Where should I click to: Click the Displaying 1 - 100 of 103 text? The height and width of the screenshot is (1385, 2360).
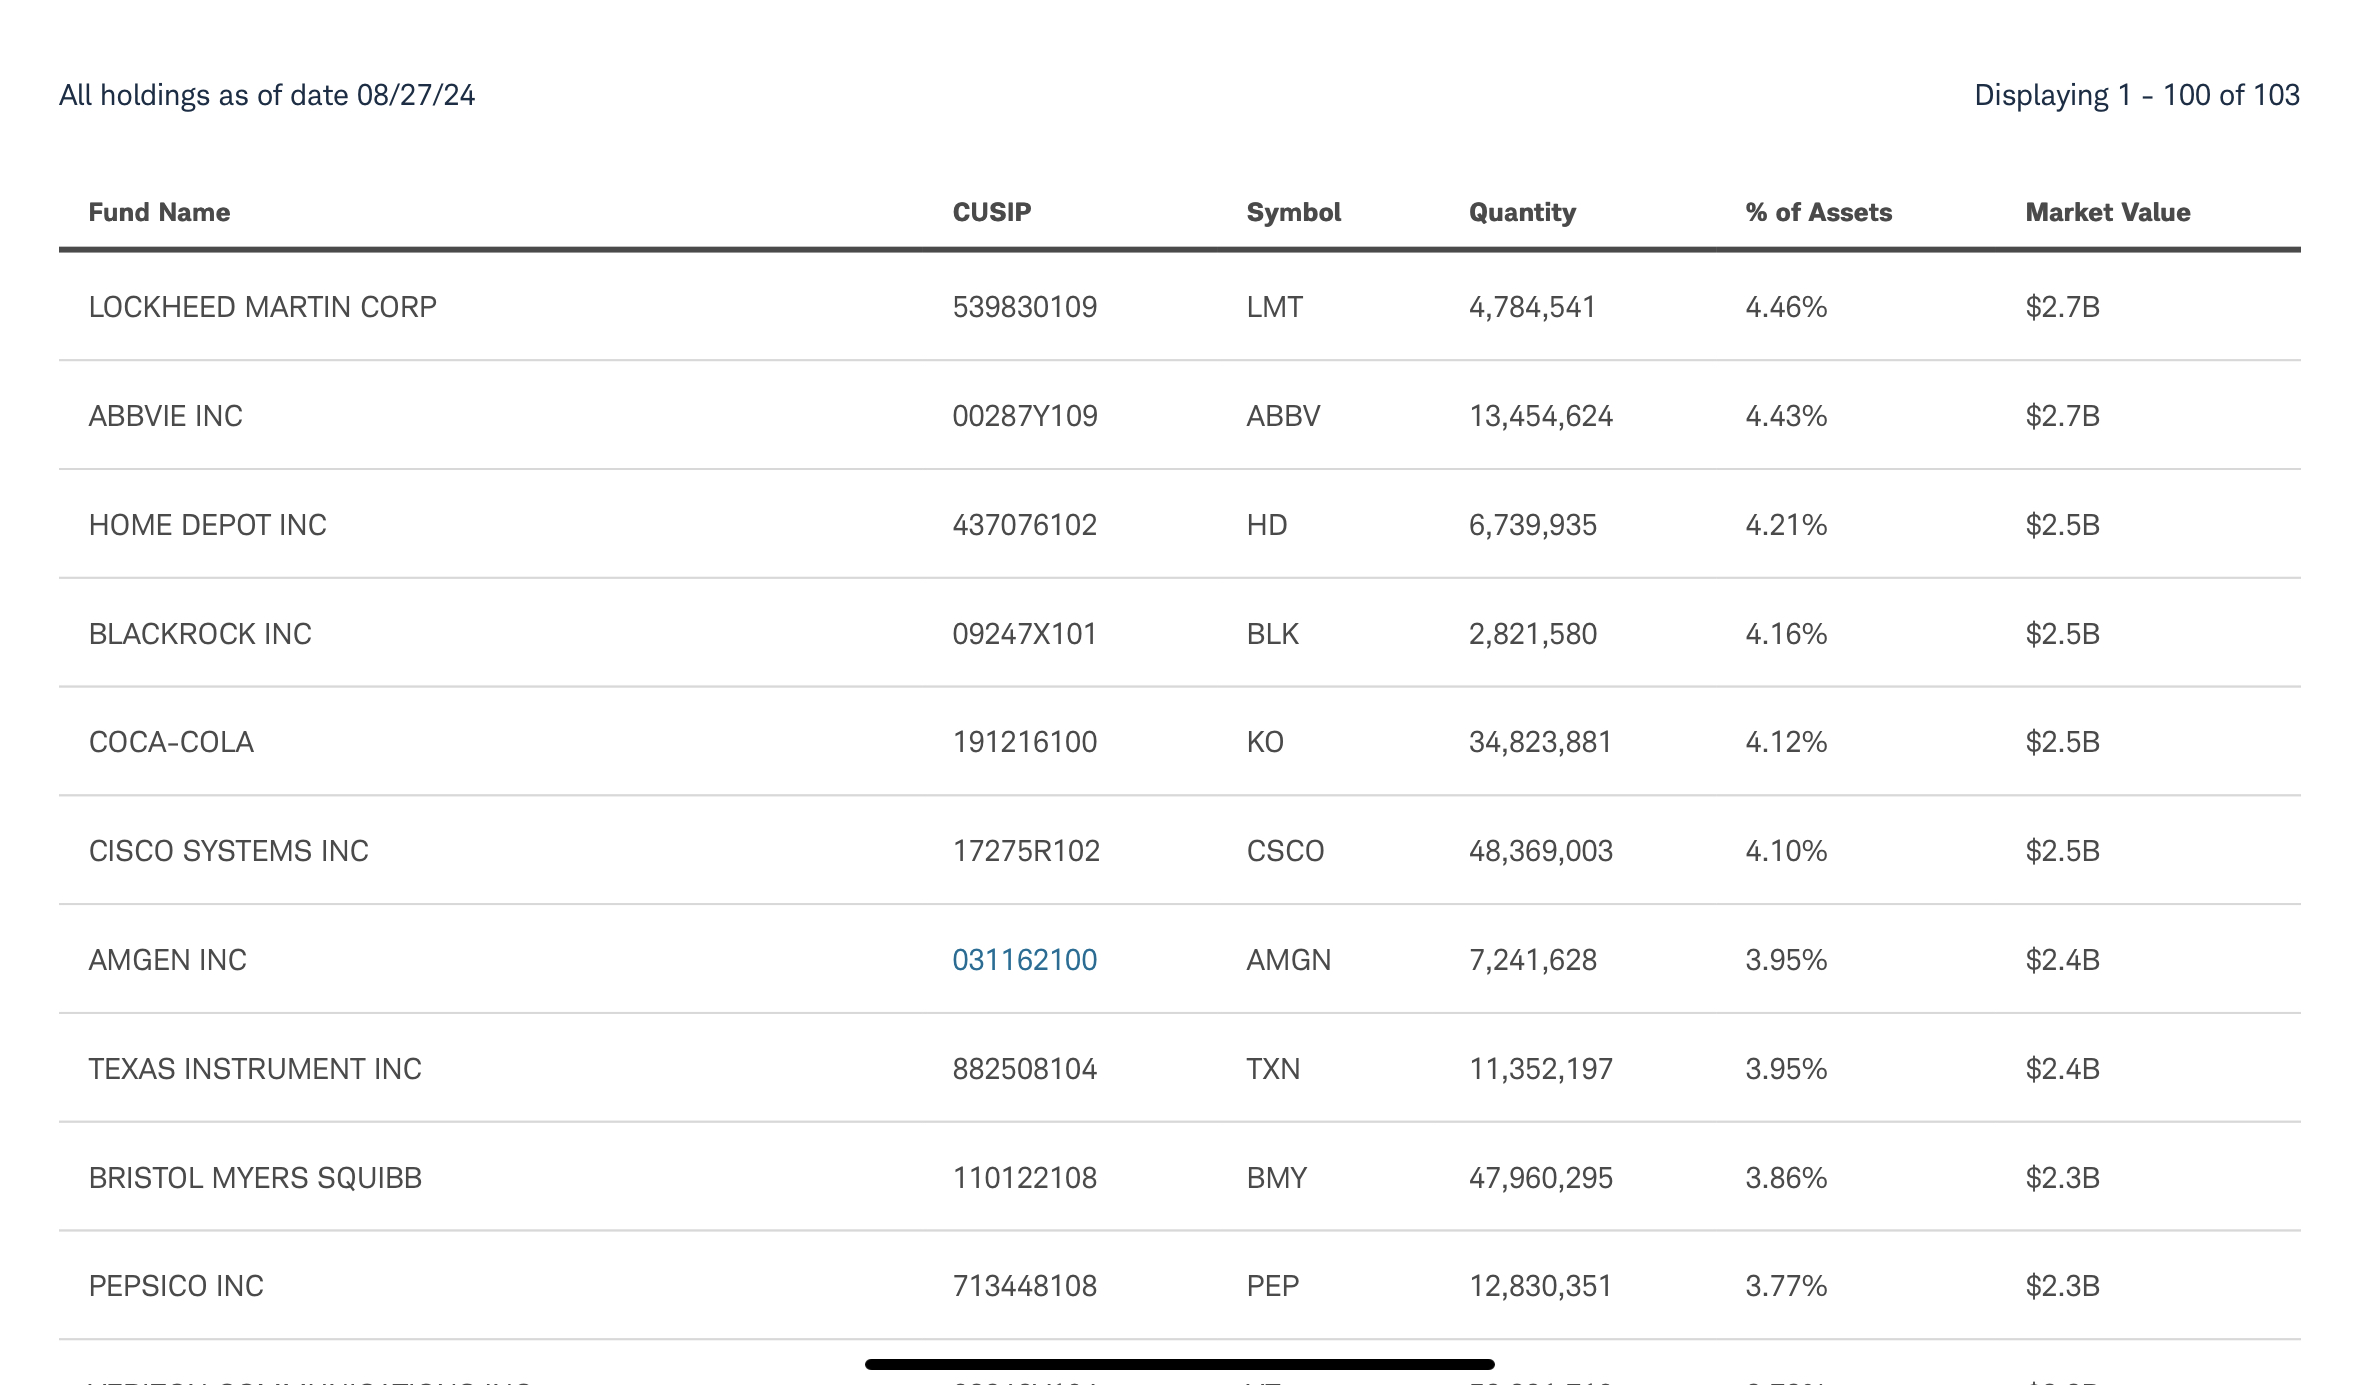coord(2137,95)
